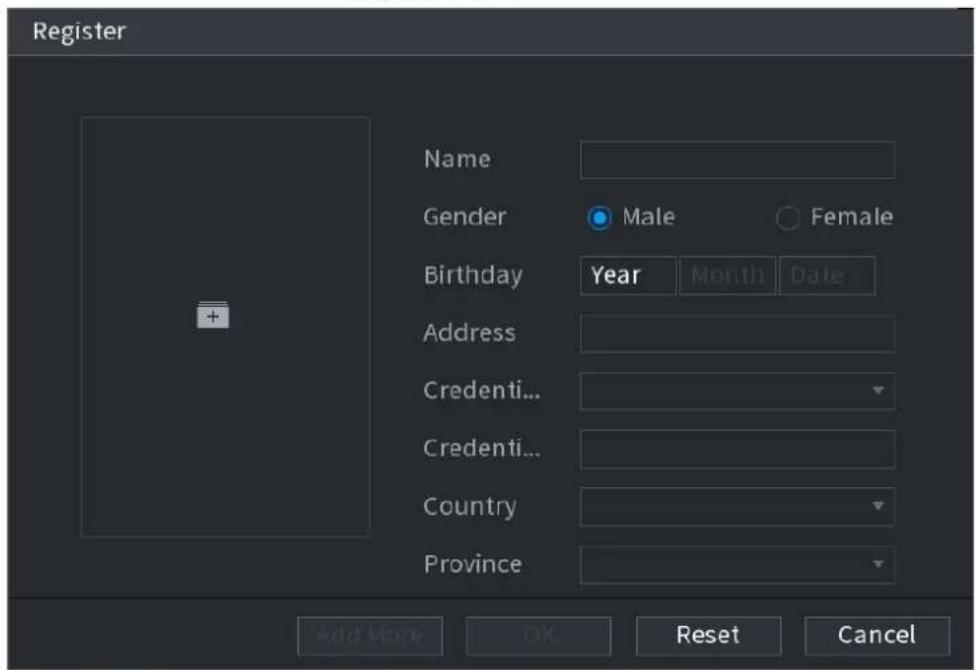Image resolution: width=976 pixels, height=670 pixels.
Task: Click the Country label text
Action: (470, 507)
